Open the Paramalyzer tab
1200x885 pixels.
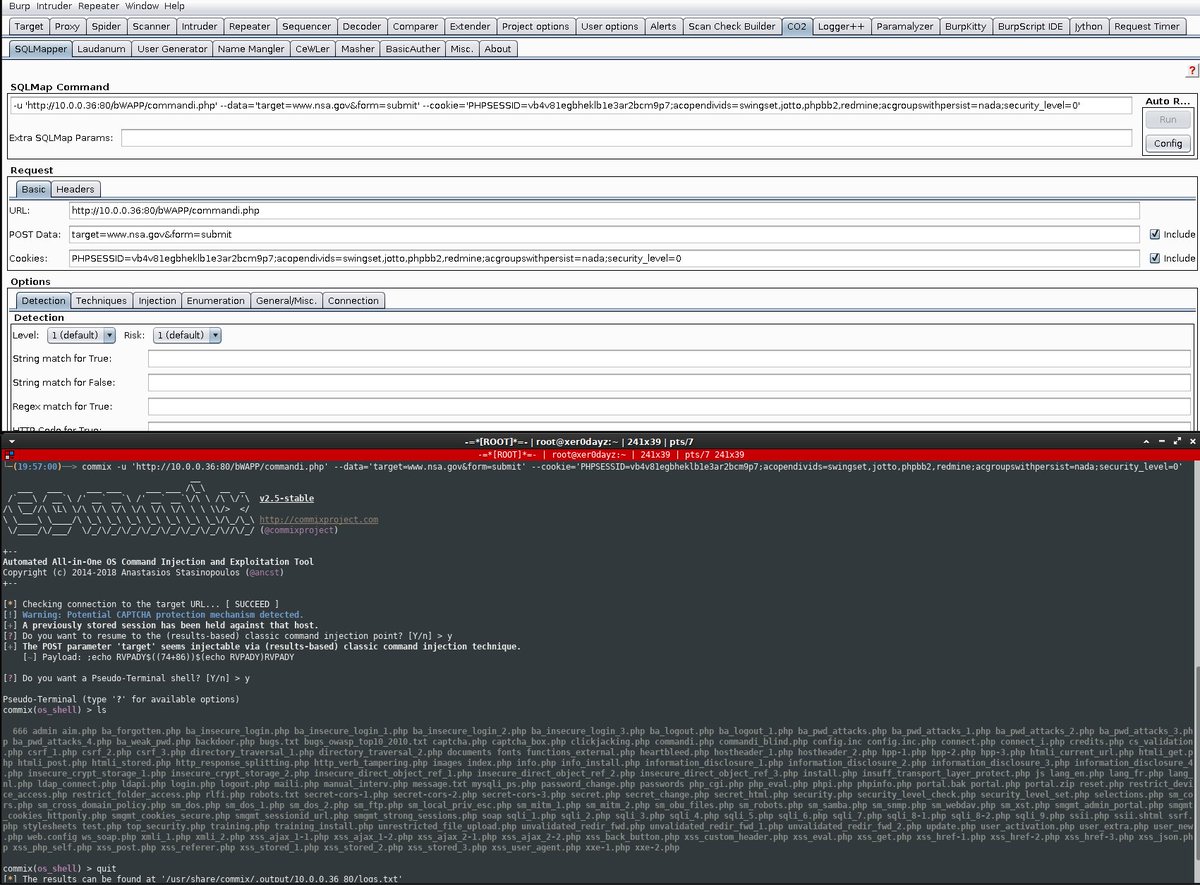tap(903, 27)
